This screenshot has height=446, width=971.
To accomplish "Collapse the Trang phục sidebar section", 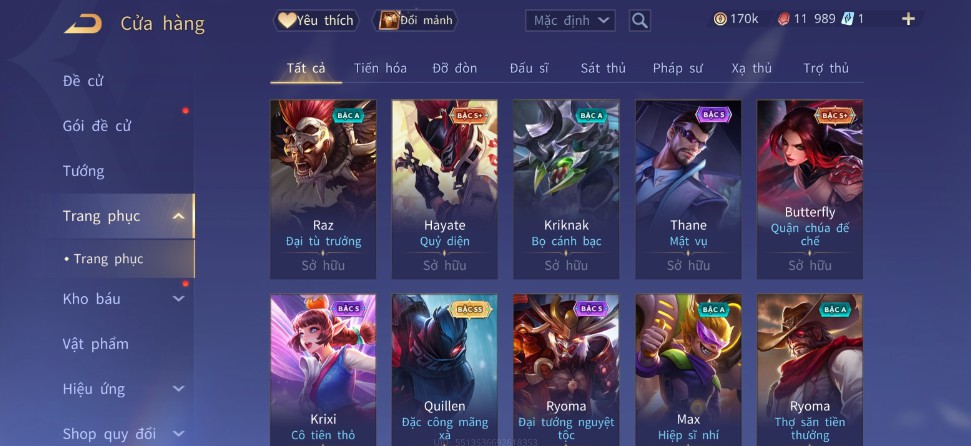I will 178,216.
